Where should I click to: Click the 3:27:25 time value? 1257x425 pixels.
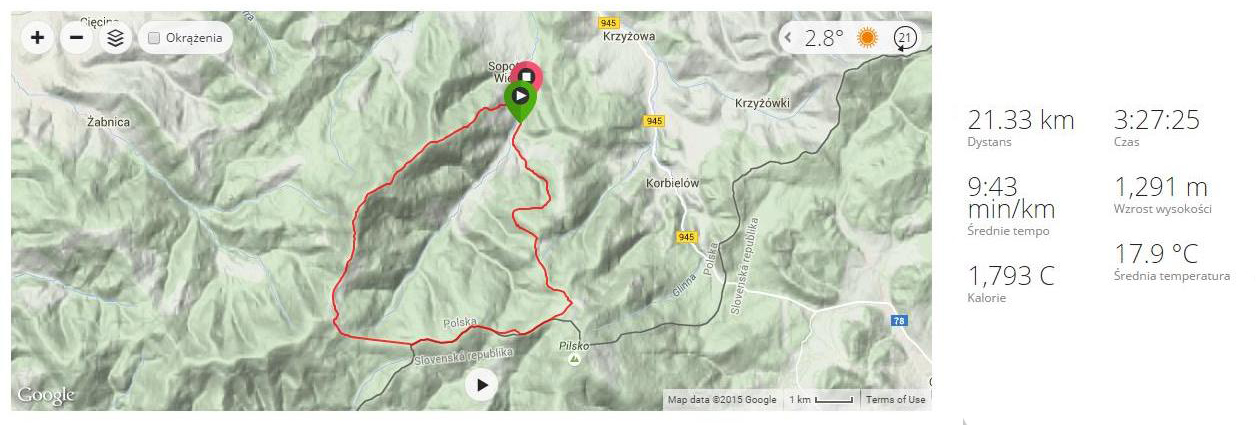point(1156,121)
